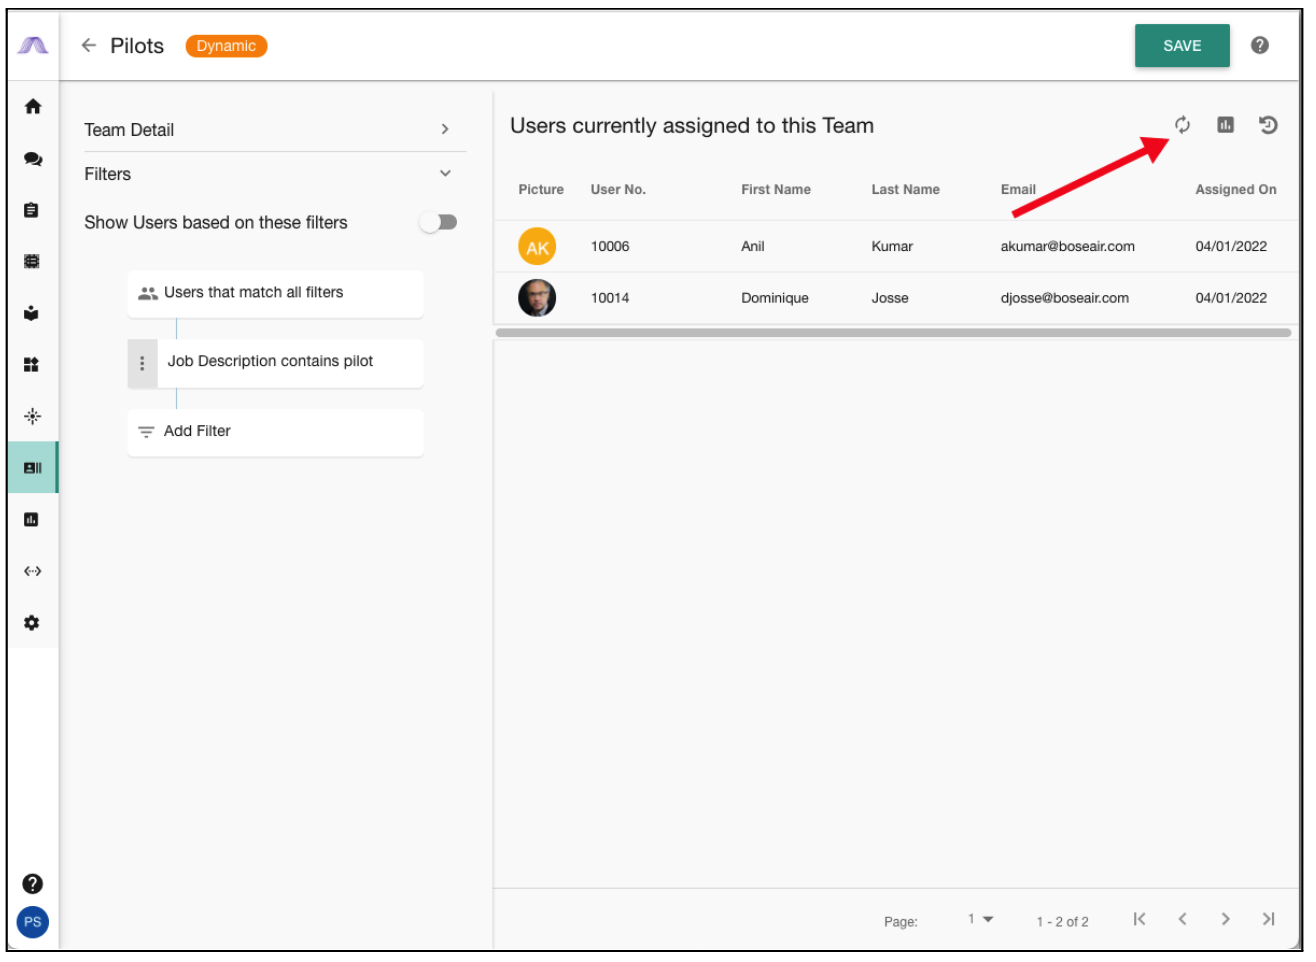Open the help icon at sidebar bottom
The image size is (1316, 962).
pyautogui.click(x=33, y=884)
